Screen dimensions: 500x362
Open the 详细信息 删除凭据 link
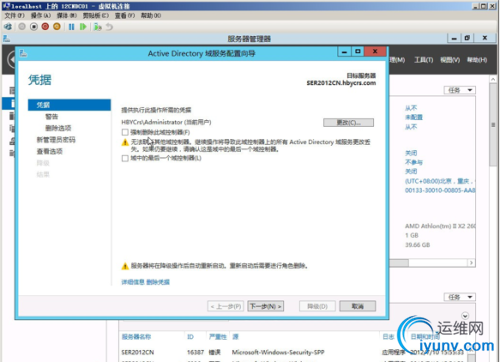145,282
